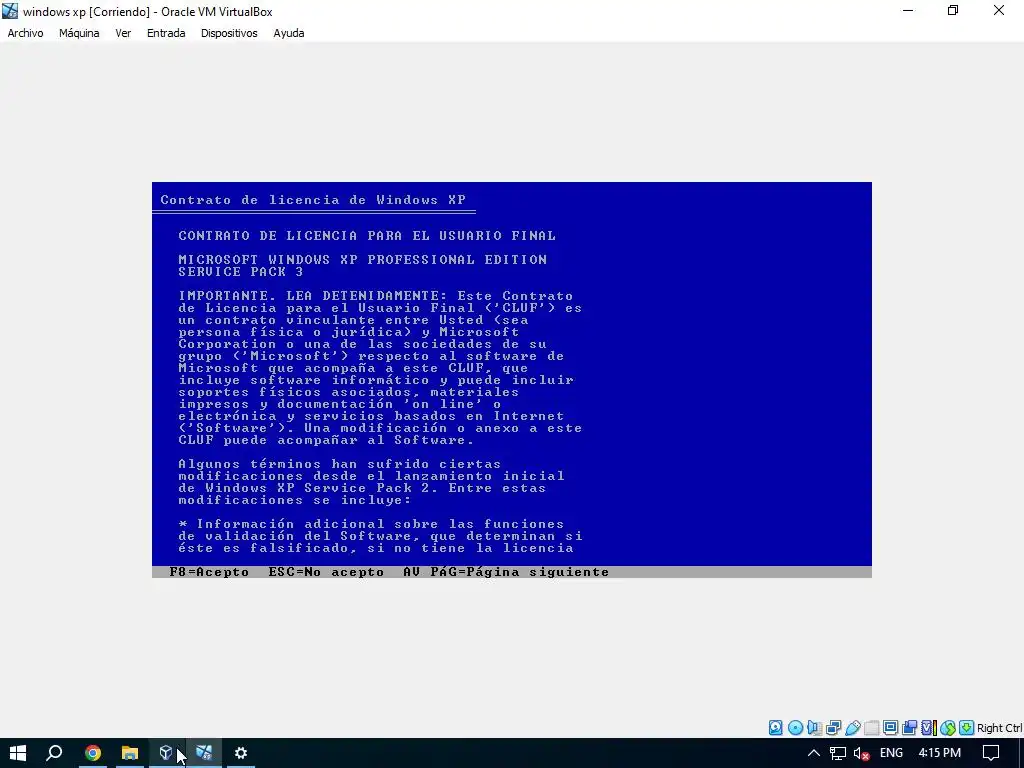Click the 'Algunos términos han sufrido ciertas' line

pyautogui.click(x=340, y=464)
